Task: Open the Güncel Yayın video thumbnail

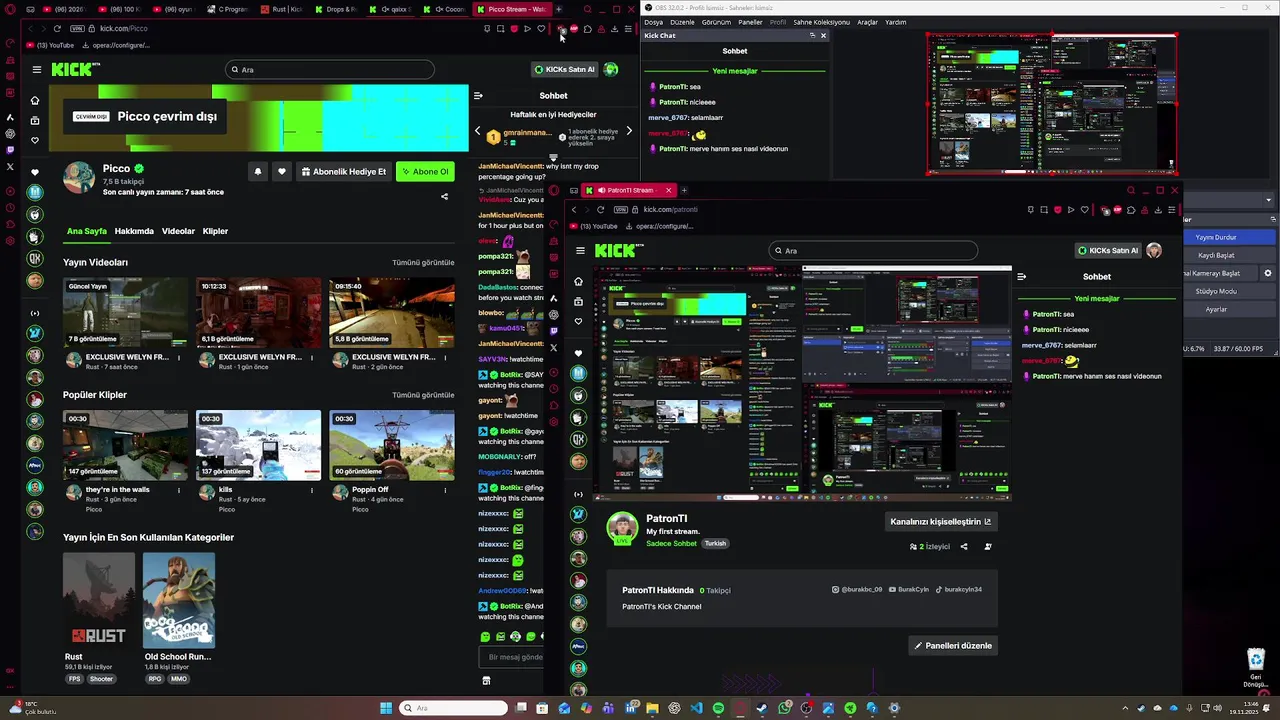Action: (125, 313)
